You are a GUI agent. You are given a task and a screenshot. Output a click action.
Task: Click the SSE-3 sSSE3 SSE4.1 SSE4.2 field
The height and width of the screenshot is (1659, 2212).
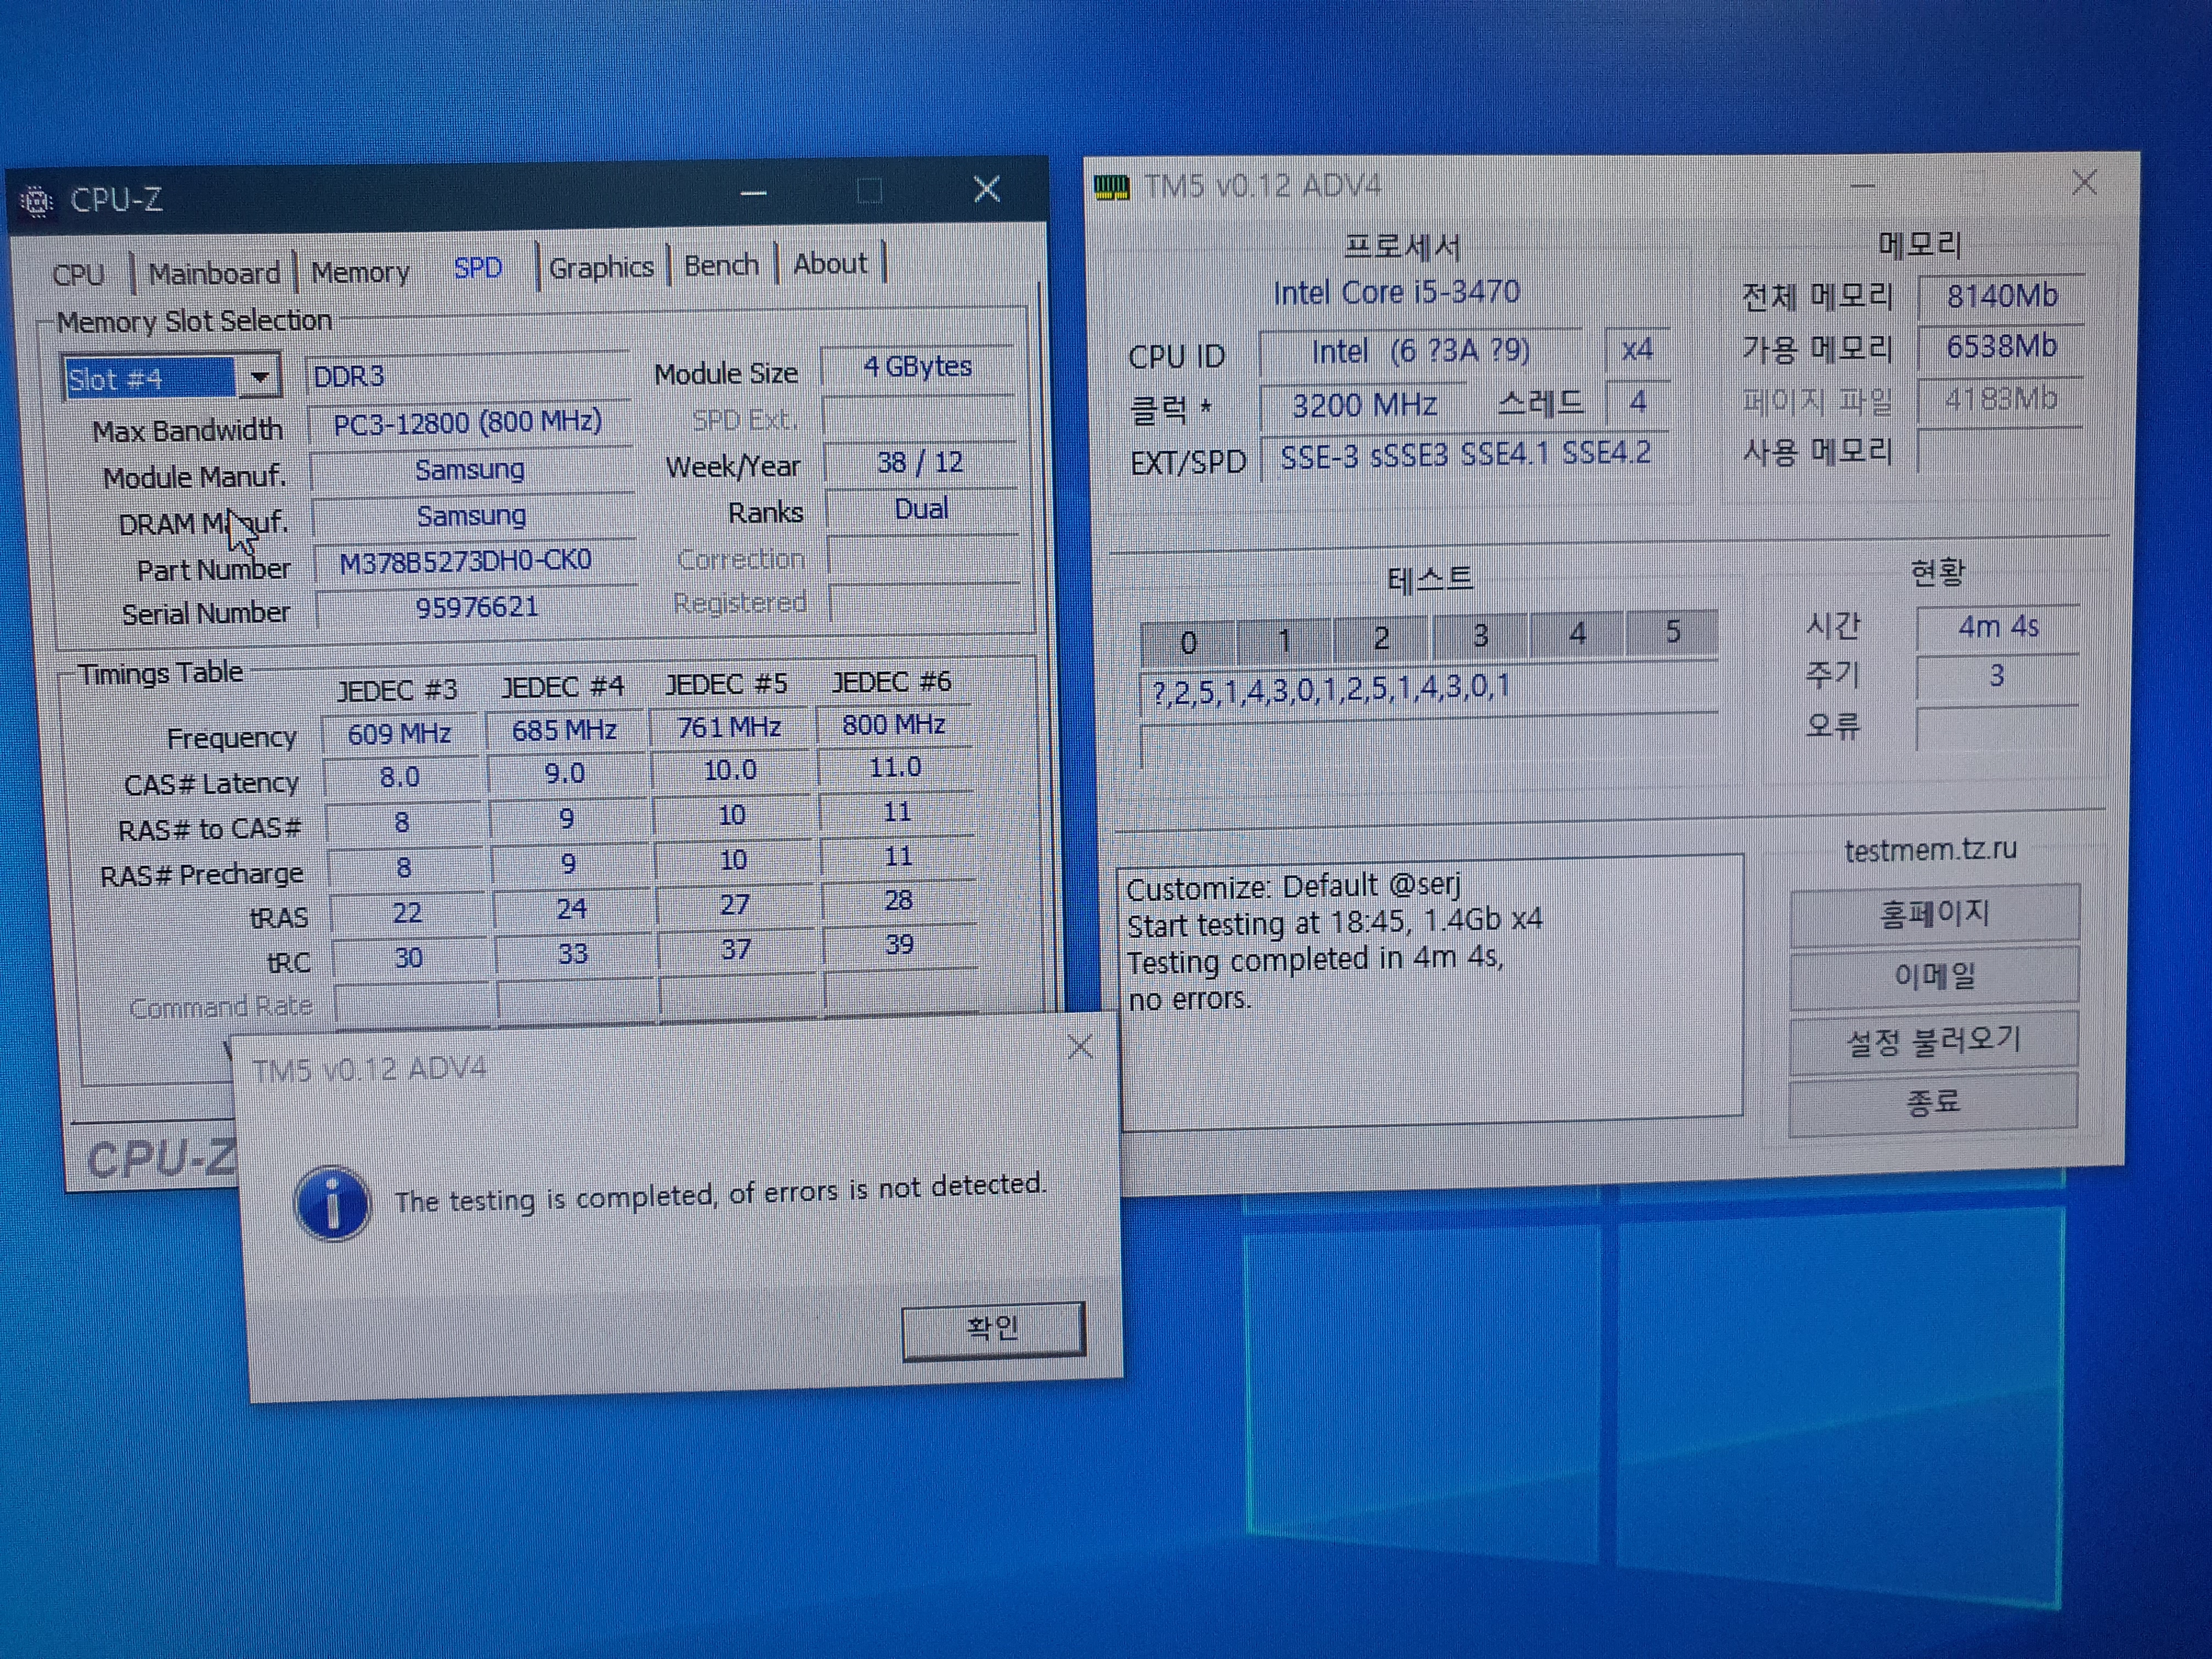click(1466, 455)
